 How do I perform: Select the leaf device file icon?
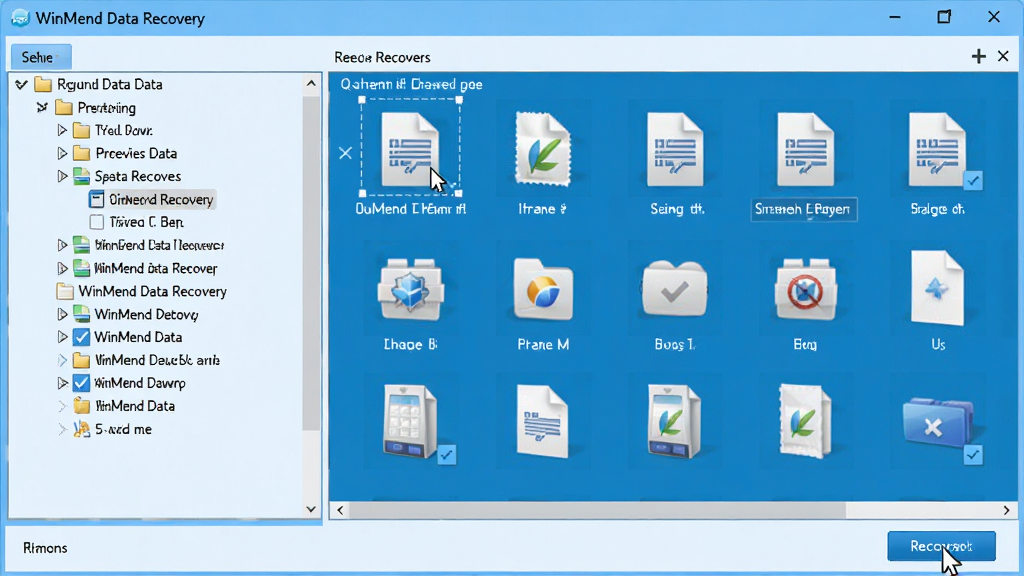tap(675, 421)
